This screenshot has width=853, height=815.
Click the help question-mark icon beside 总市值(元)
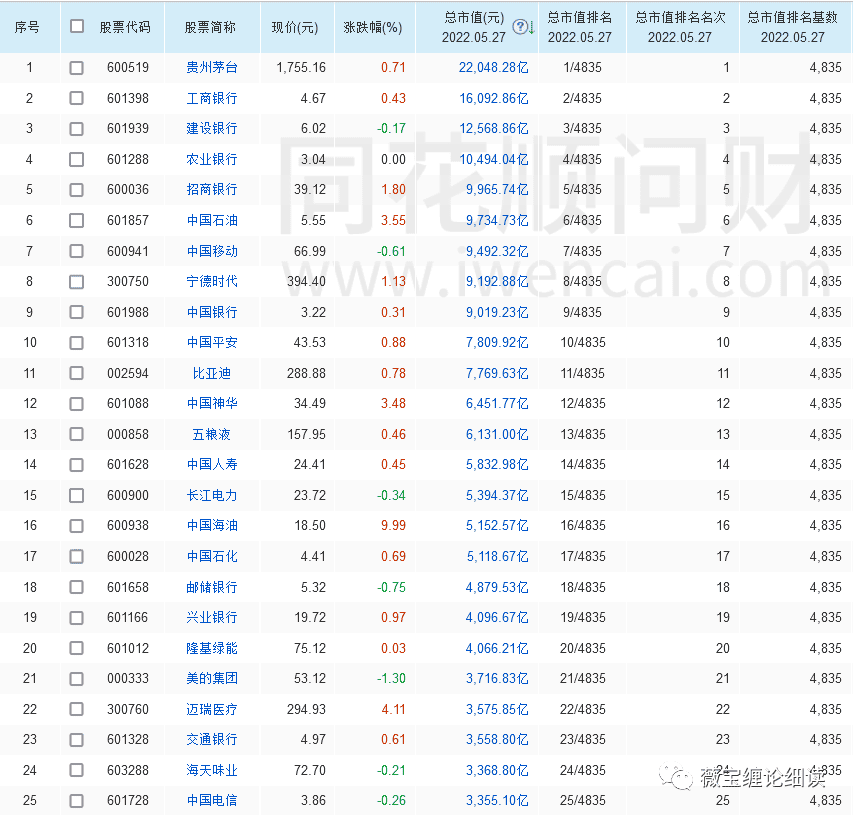tap(520, 27)
